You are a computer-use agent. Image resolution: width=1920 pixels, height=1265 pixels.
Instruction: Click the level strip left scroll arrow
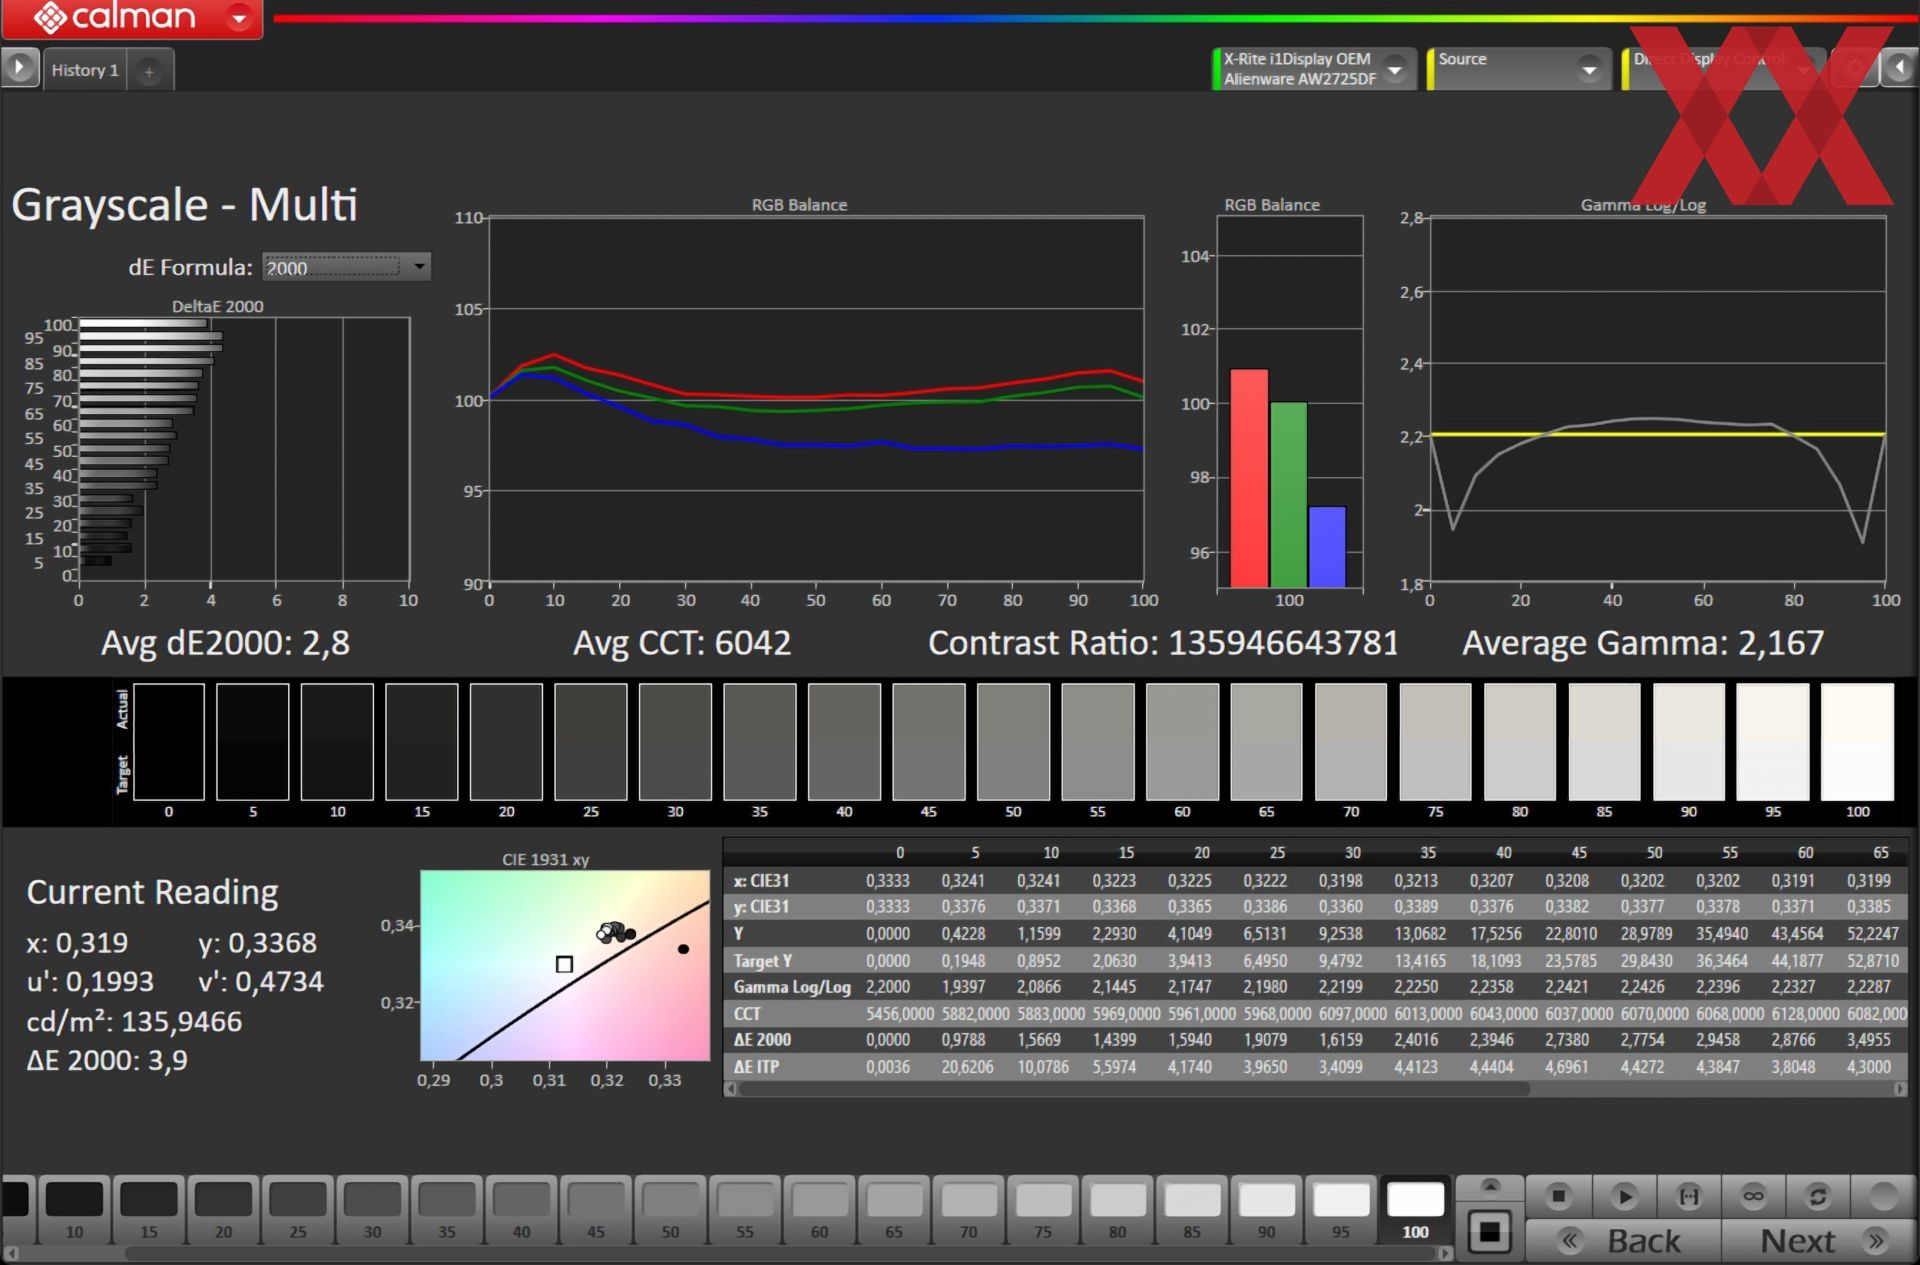(11, 1253)
